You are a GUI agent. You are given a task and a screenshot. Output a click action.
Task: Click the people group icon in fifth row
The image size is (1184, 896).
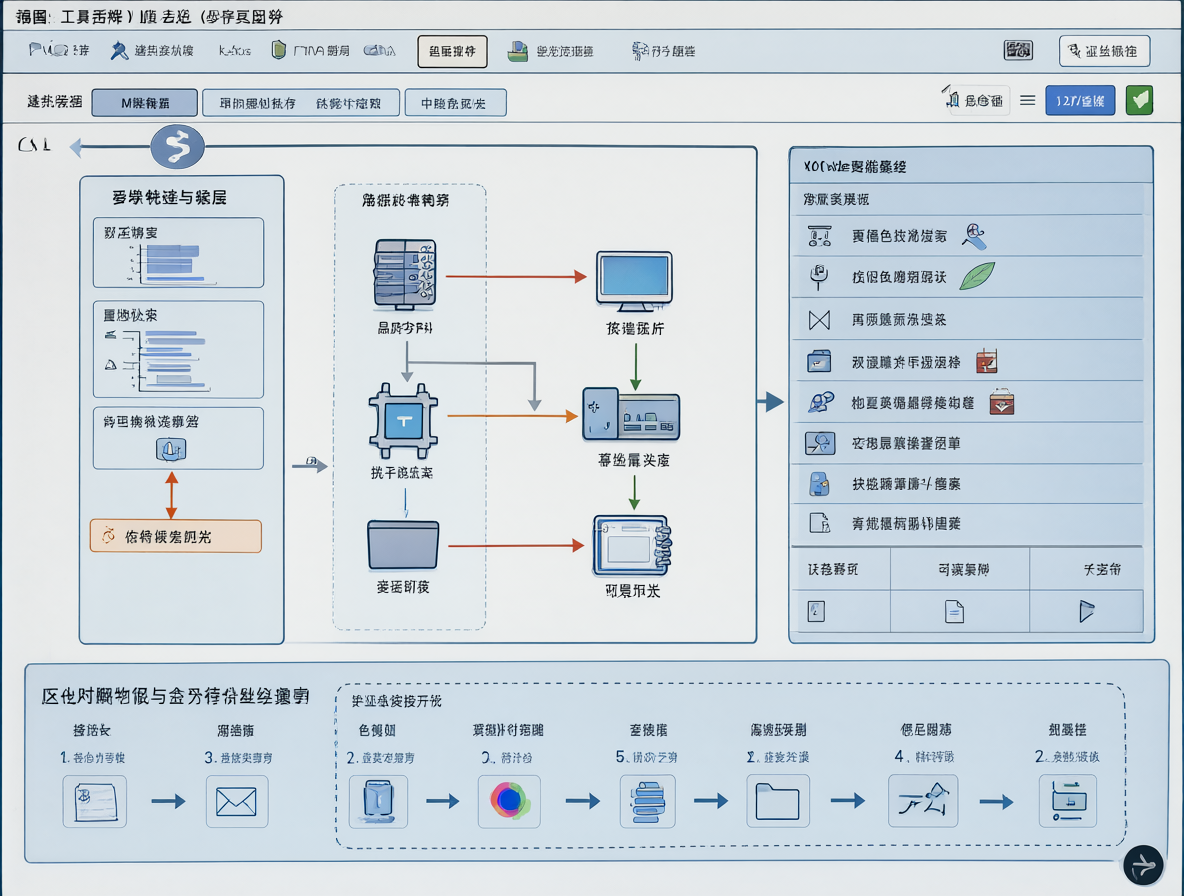pos(821,402)
